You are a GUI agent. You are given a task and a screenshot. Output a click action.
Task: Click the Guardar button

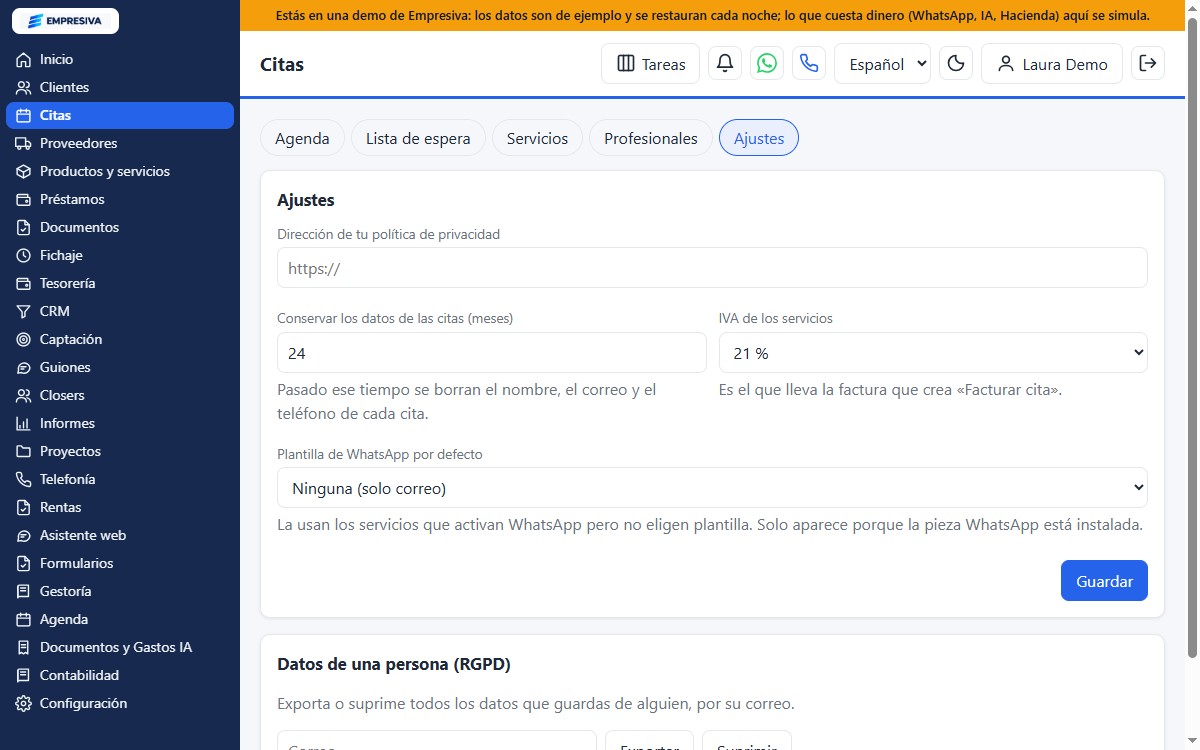[1104, 581]
